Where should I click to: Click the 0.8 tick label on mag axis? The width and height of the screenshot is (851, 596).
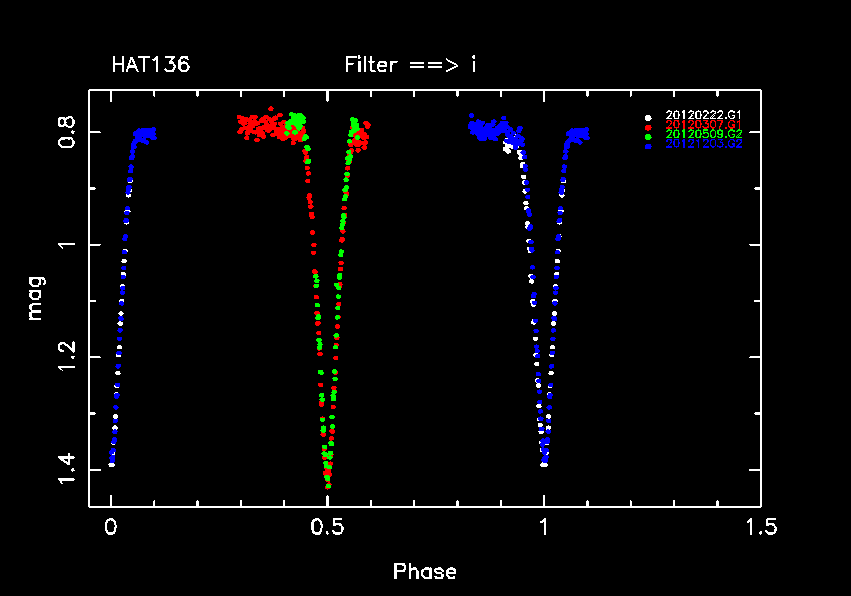point(66,132)
